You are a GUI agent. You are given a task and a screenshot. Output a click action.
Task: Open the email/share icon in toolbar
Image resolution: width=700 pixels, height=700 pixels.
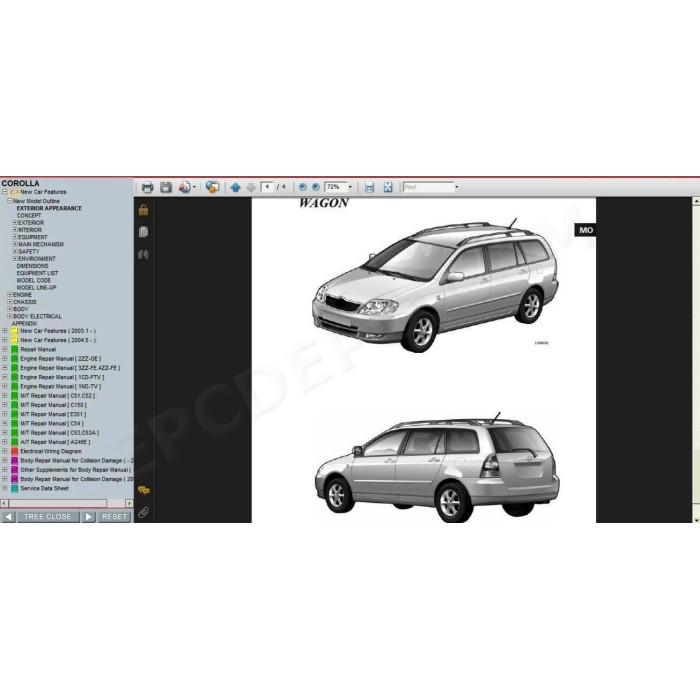tap(184, 188)
